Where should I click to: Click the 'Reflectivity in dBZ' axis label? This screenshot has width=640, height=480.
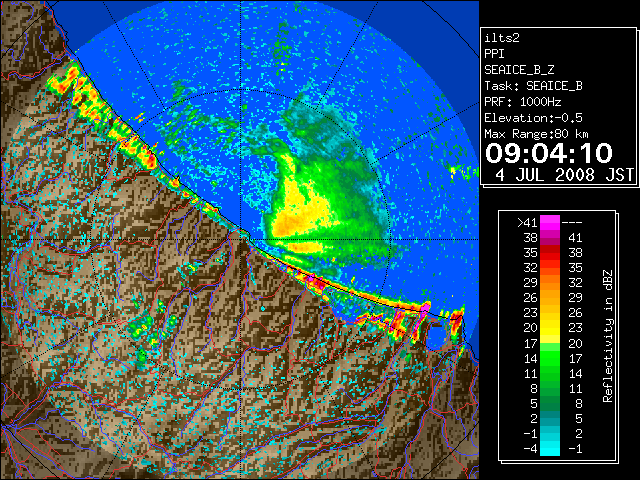[608, 336]
